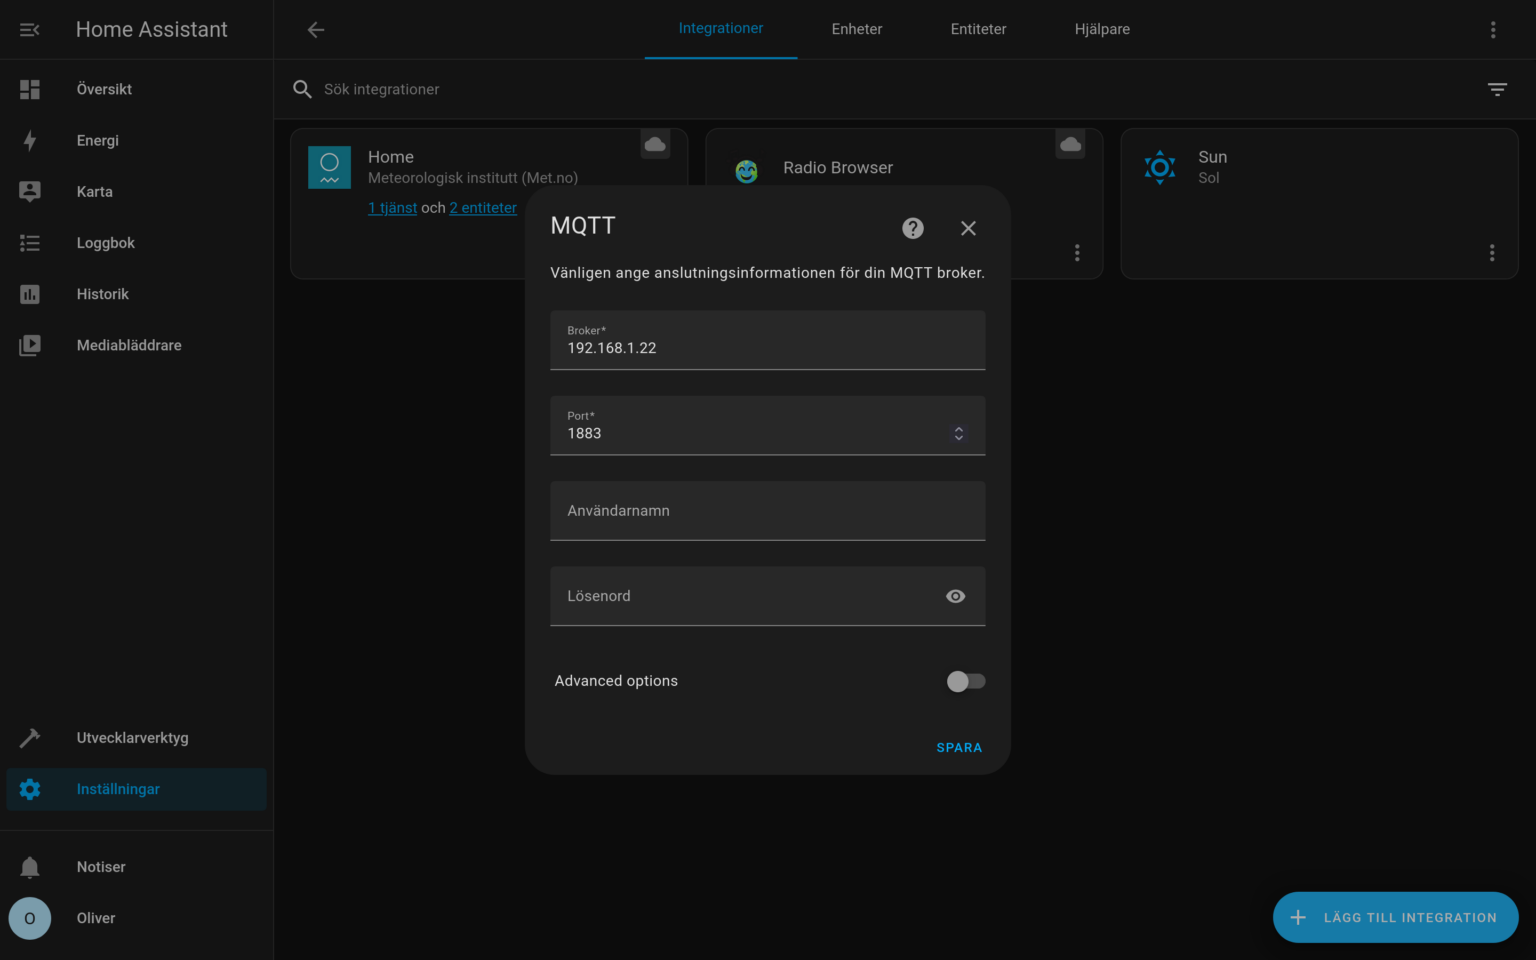Viewport: 1536px width, 960px height.
Task: Select the Energi lightning icon
Action: 30,140
